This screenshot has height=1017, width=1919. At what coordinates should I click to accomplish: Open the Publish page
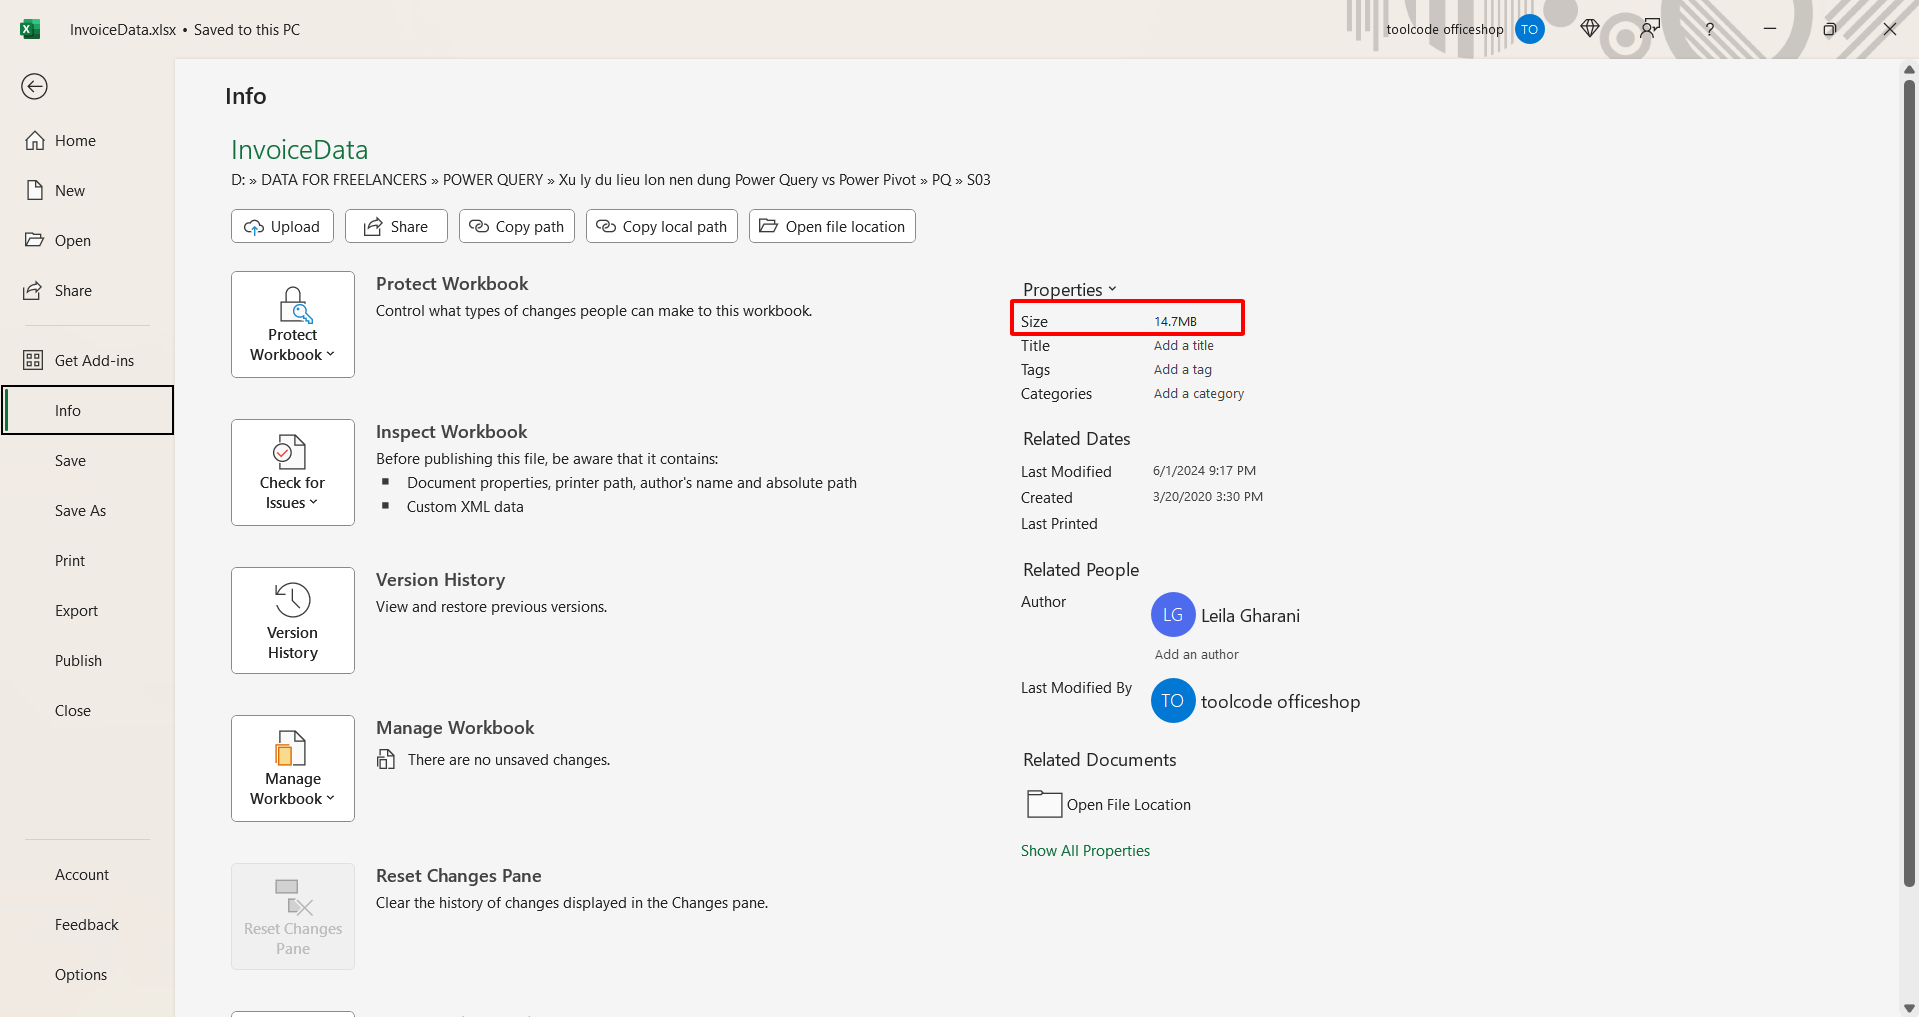click(x=87, y=661)
